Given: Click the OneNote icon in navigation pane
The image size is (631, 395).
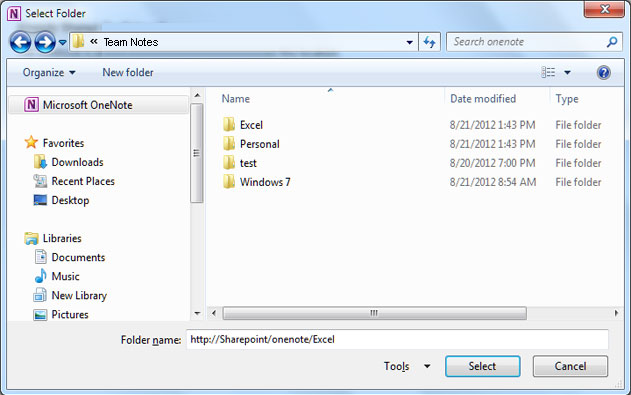Looking at the screenshot, I should click(31, 105).
